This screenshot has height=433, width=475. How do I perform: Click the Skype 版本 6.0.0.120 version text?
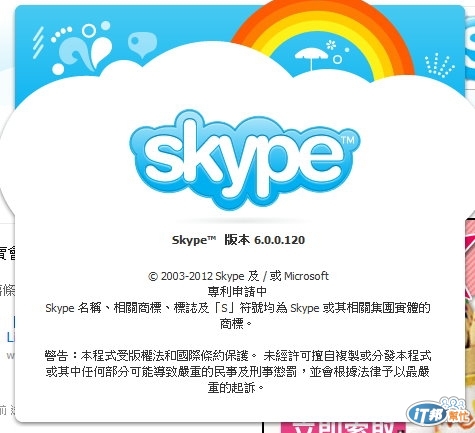tap(238, 240)
